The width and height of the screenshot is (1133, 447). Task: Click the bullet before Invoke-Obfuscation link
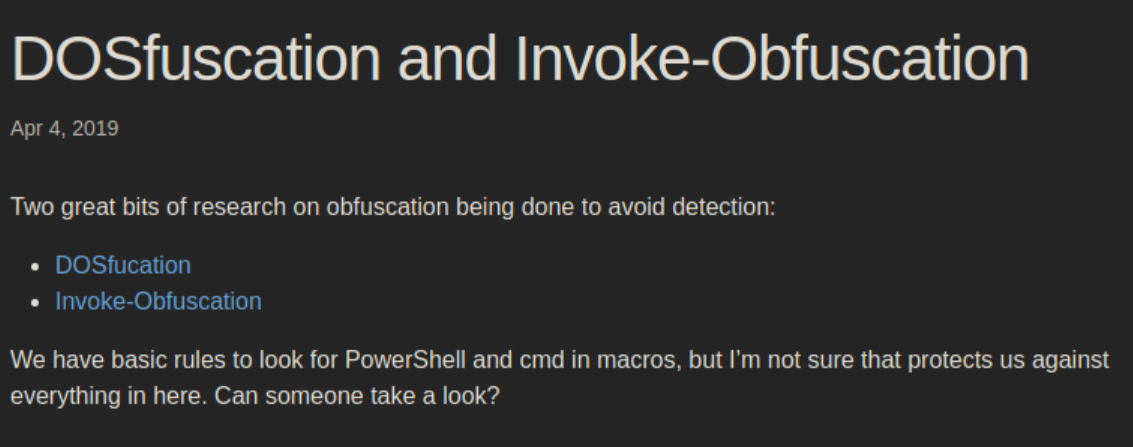click(x=36, y=302)
